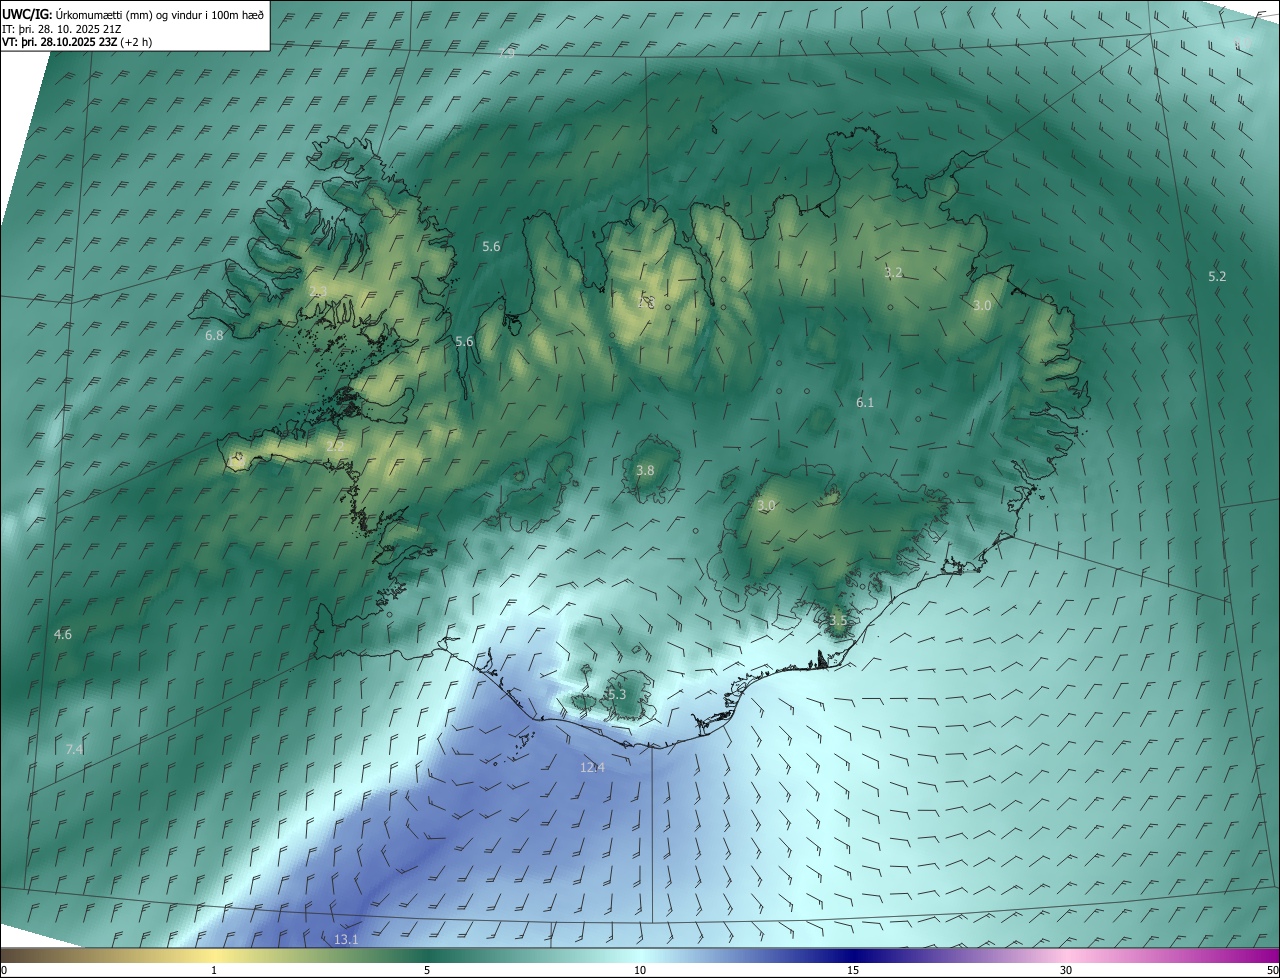Click the 12.4 precipitation value
The image size is (1280, 978).
click(x=592, y=767)
